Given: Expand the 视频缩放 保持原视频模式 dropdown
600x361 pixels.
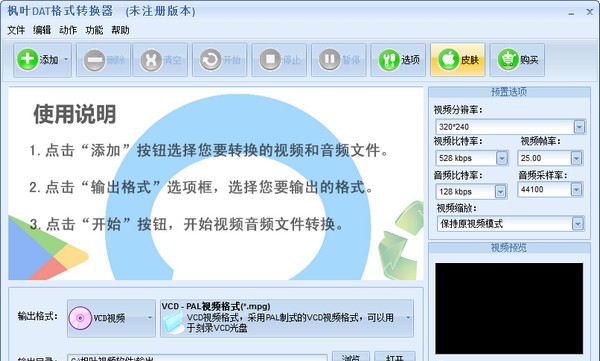Looking at the screenshot, I should (x=578, y=224).
